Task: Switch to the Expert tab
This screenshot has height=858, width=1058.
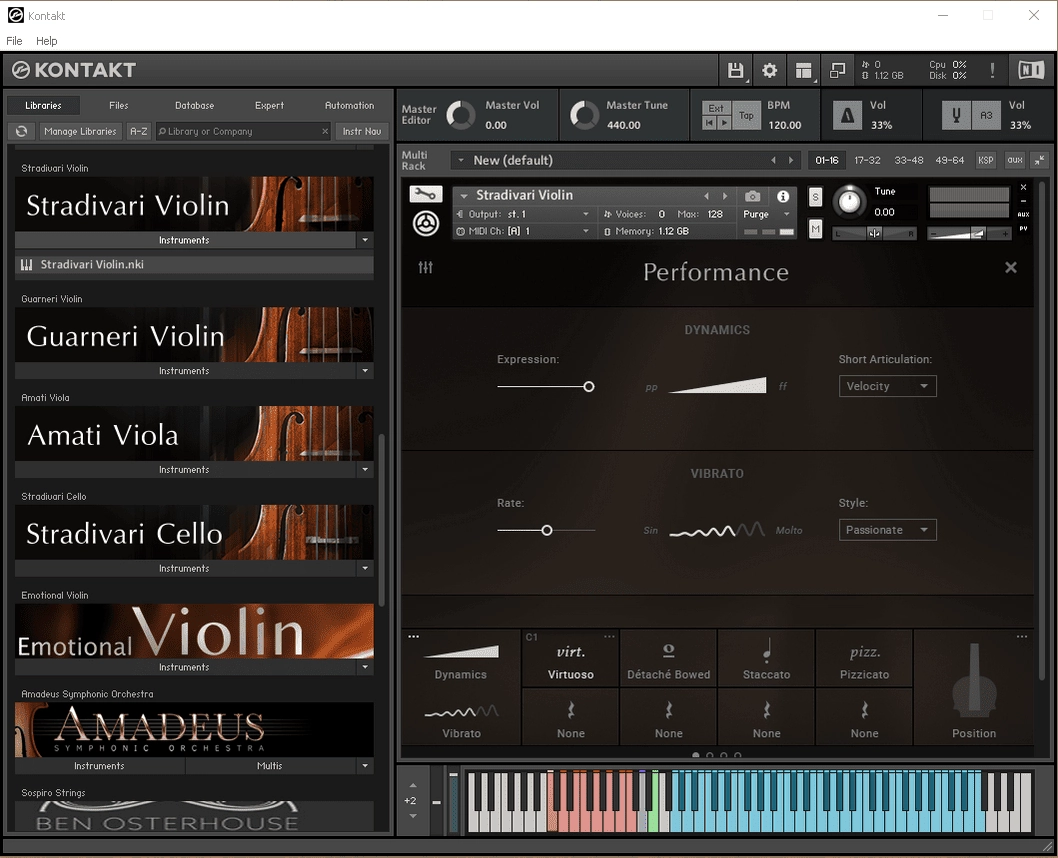Action: pos(269,105)
